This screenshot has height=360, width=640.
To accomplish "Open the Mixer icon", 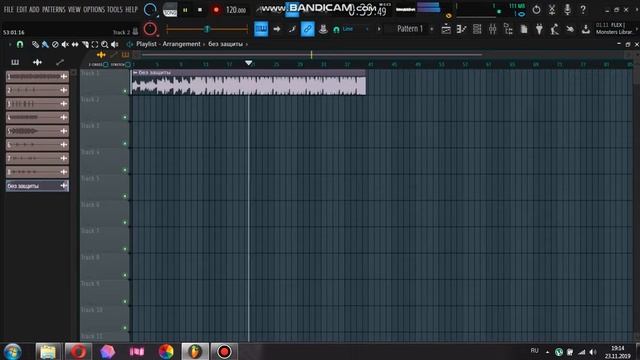I will [492, 29].
